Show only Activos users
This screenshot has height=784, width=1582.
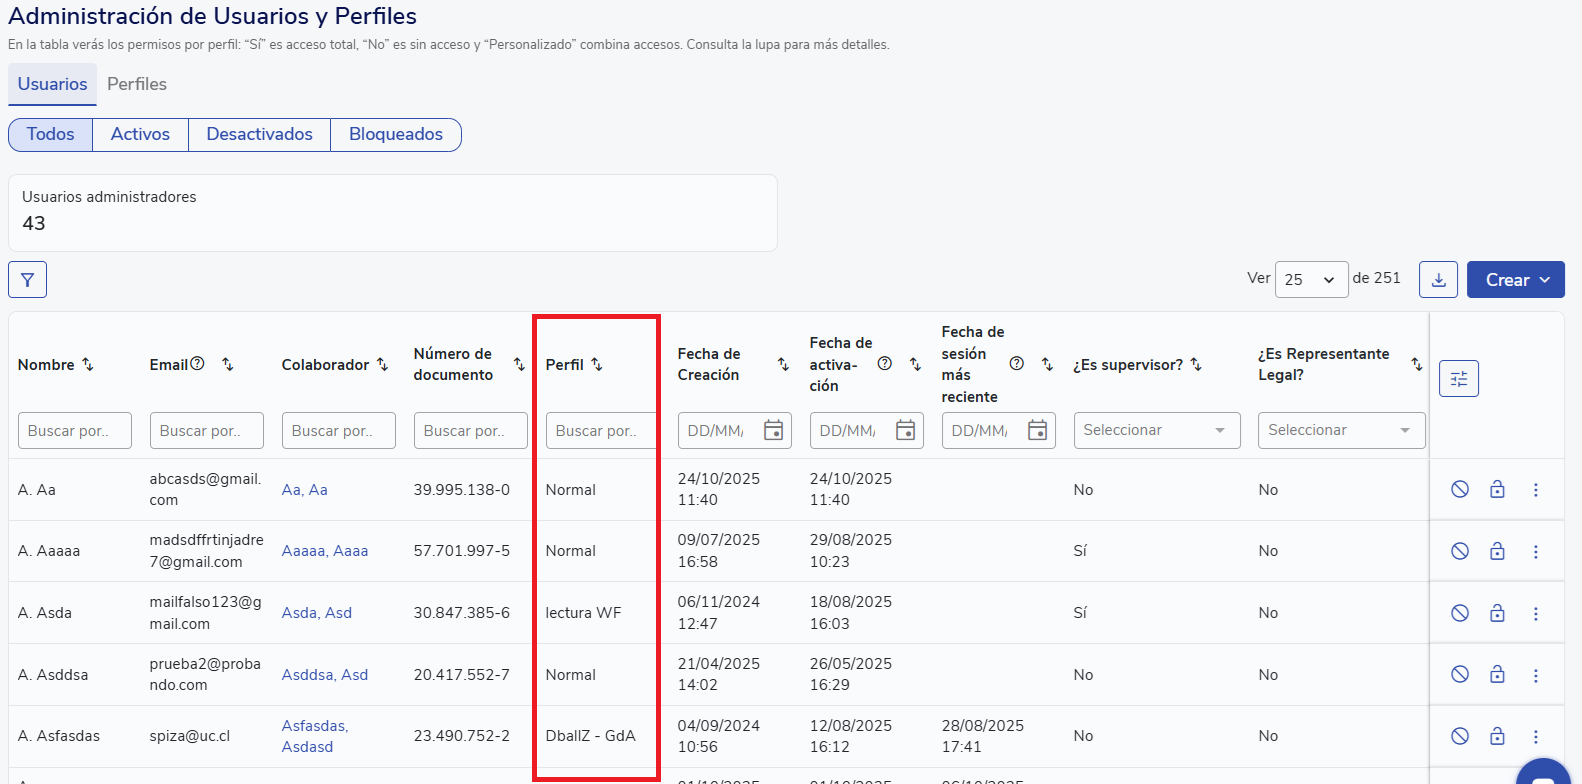140,134
